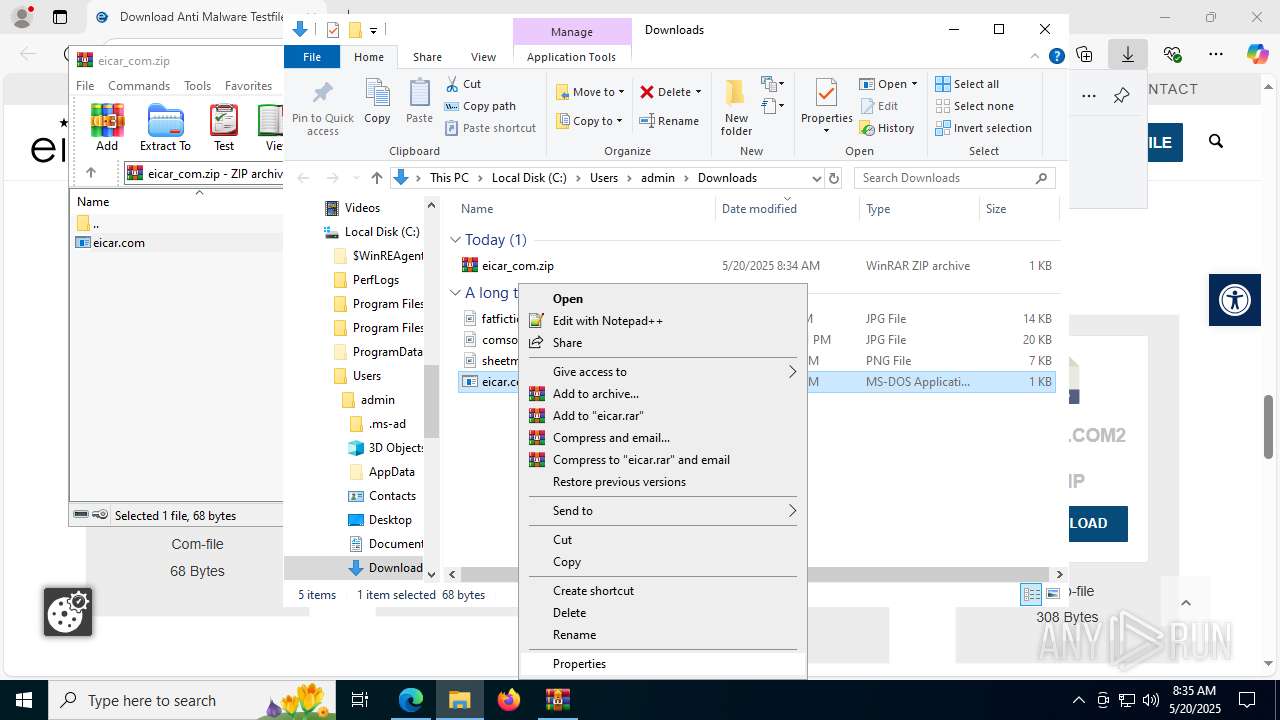This screenshot has height=720, width=1280.
Task: Click Select none in the ribbon
Action: 974,106
